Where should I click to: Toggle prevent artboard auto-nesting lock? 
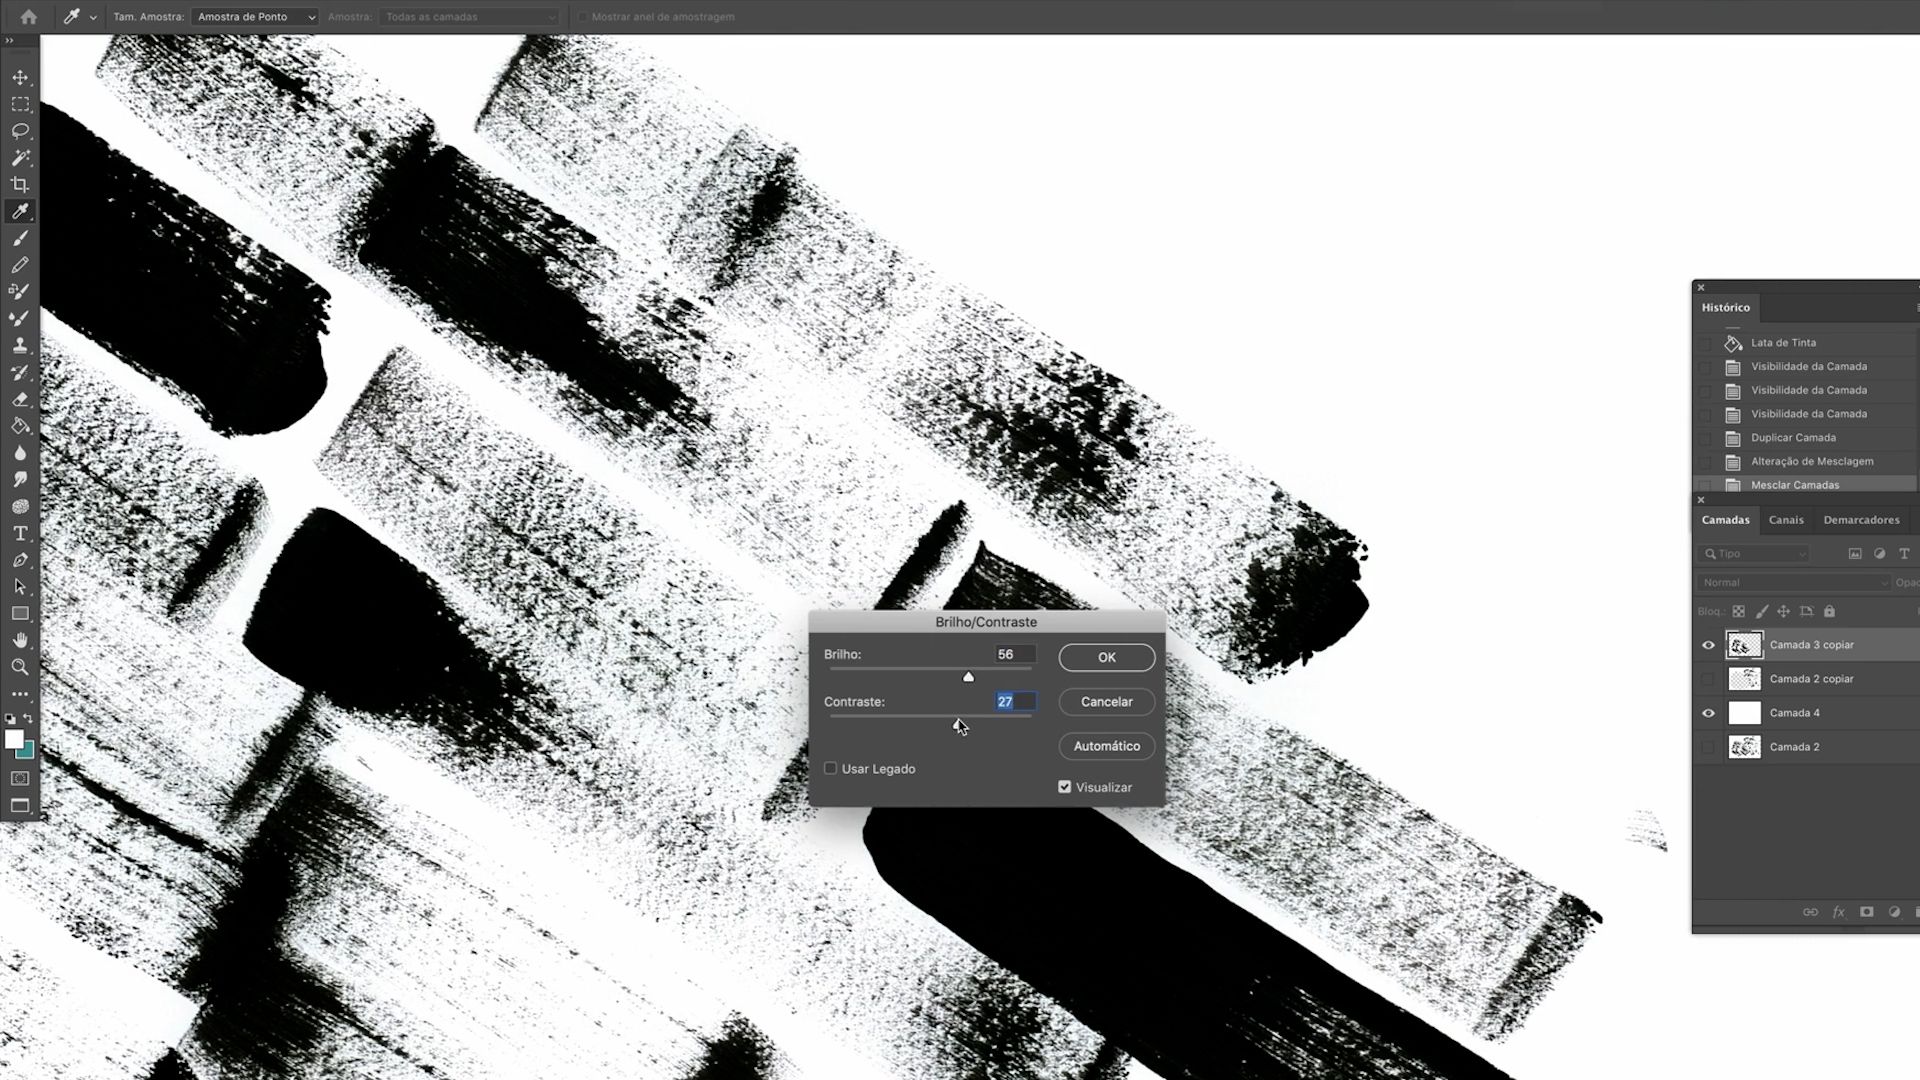click(x=1806, y=611)
